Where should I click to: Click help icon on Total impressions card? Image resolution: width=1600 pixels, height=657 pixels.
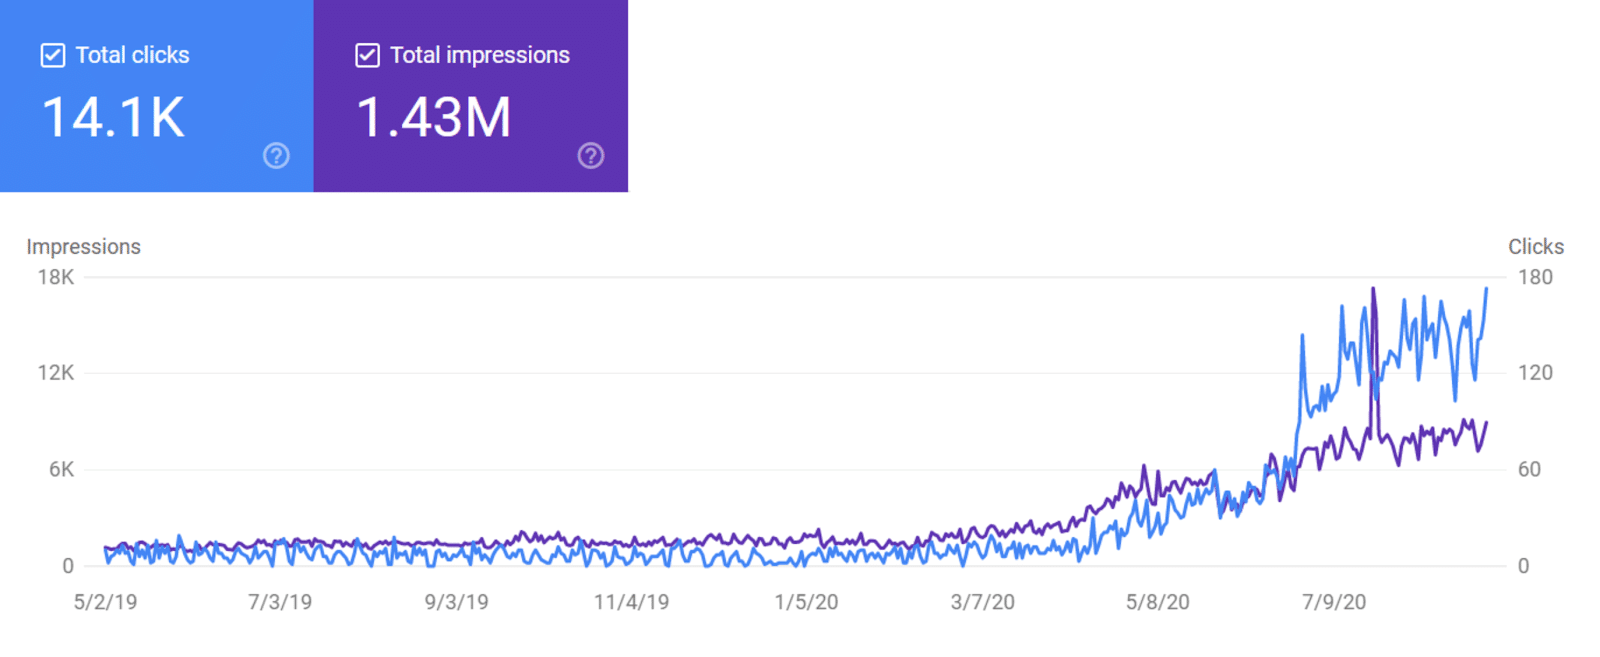[x=591, y=156]
